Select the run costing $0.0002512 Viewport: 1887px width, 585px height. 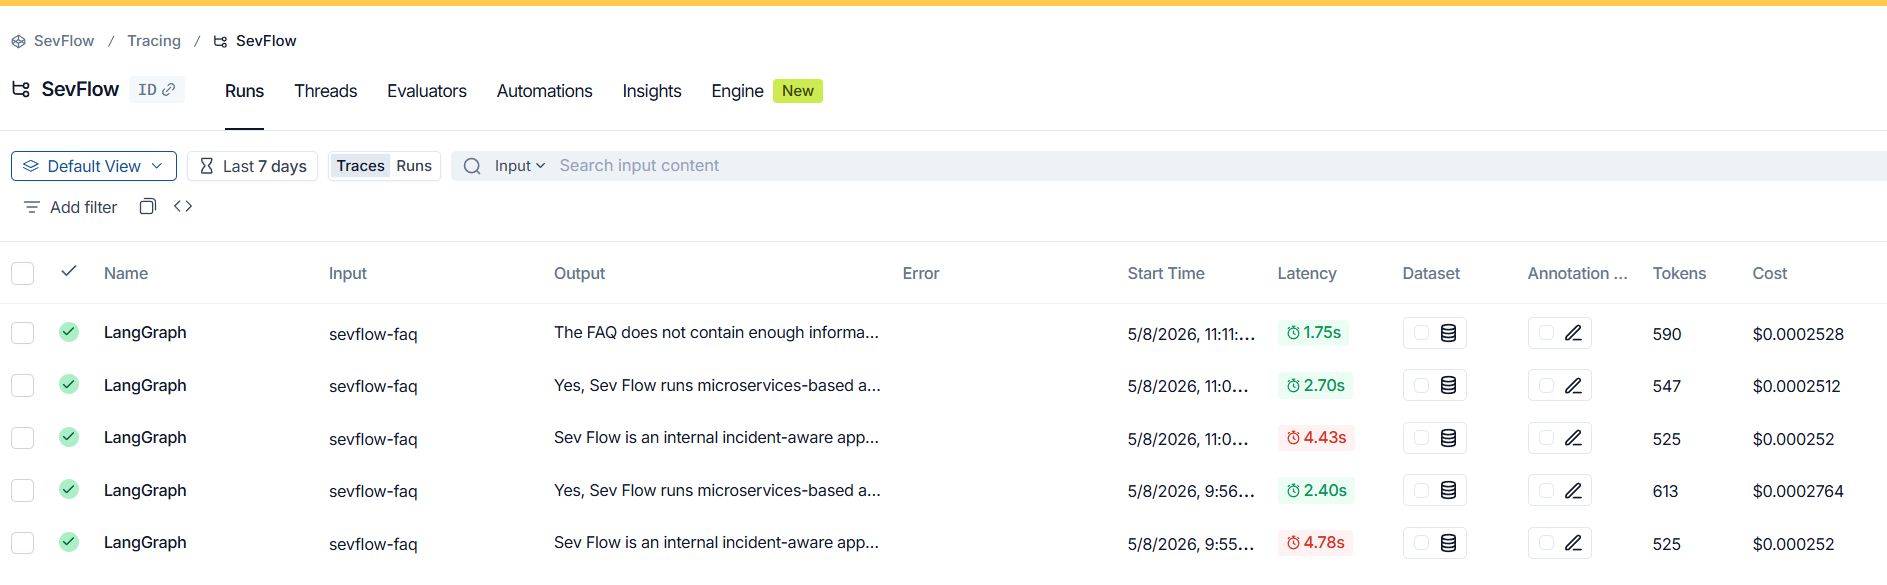[23, 385]
